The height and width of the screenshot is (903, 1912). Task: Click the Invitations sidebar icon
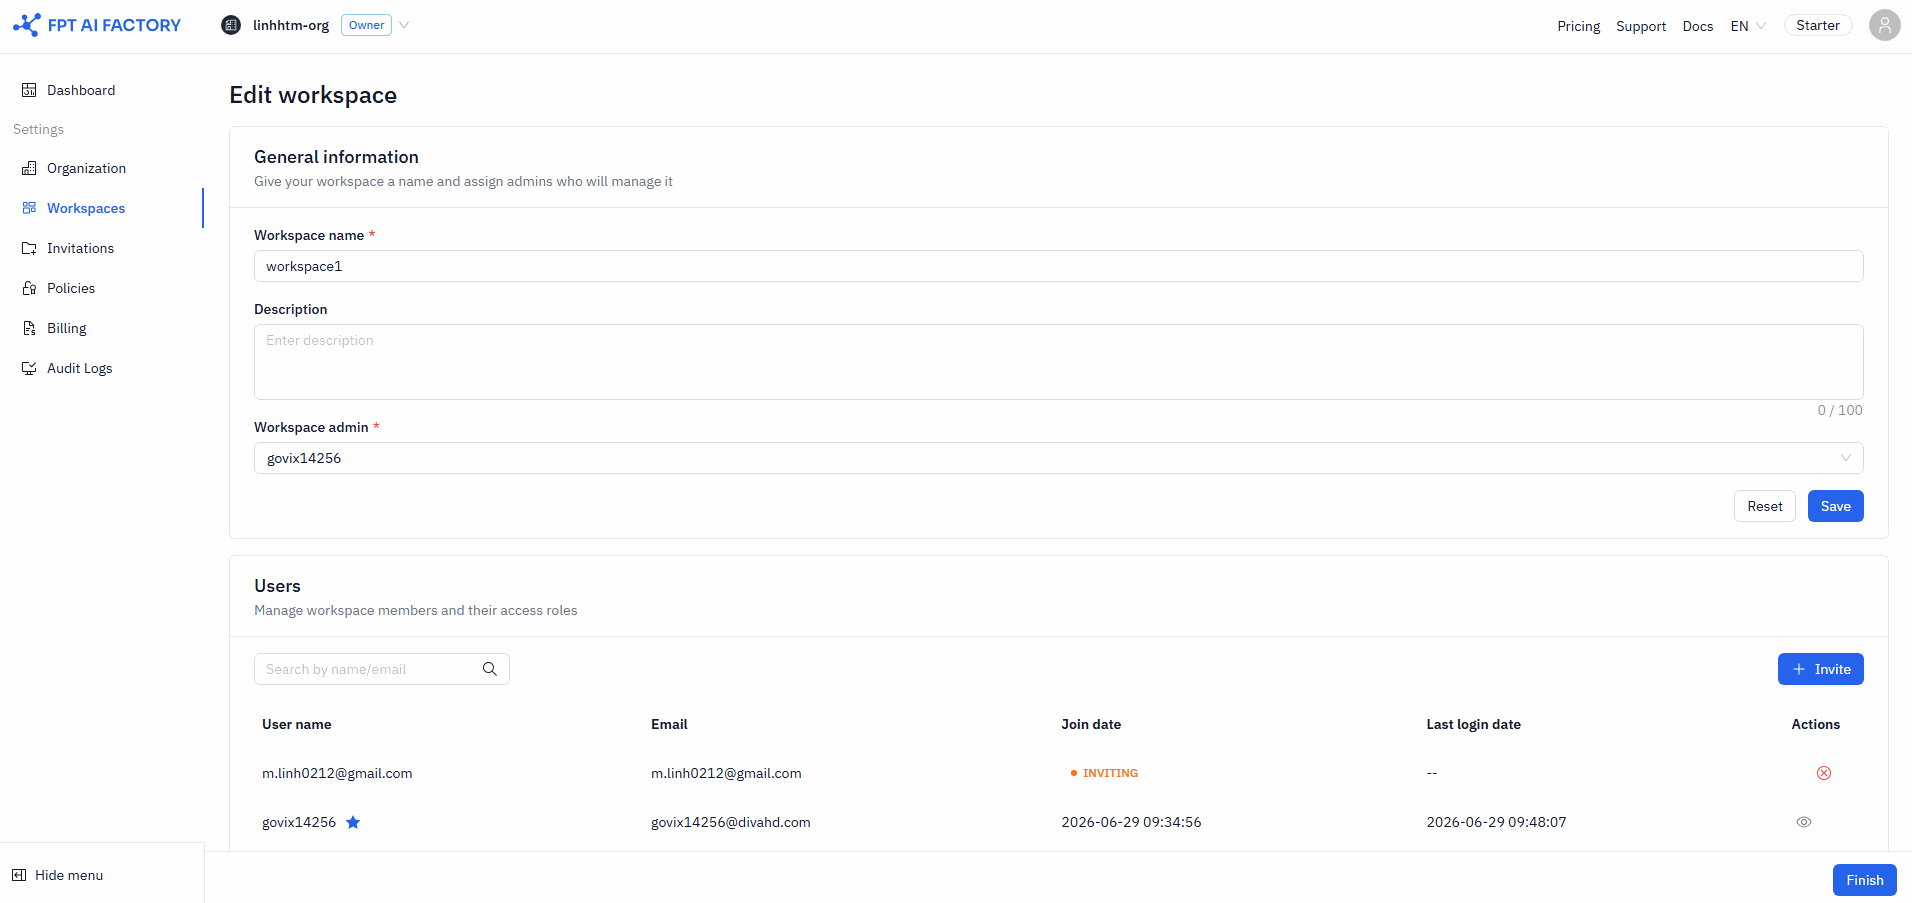29,248
